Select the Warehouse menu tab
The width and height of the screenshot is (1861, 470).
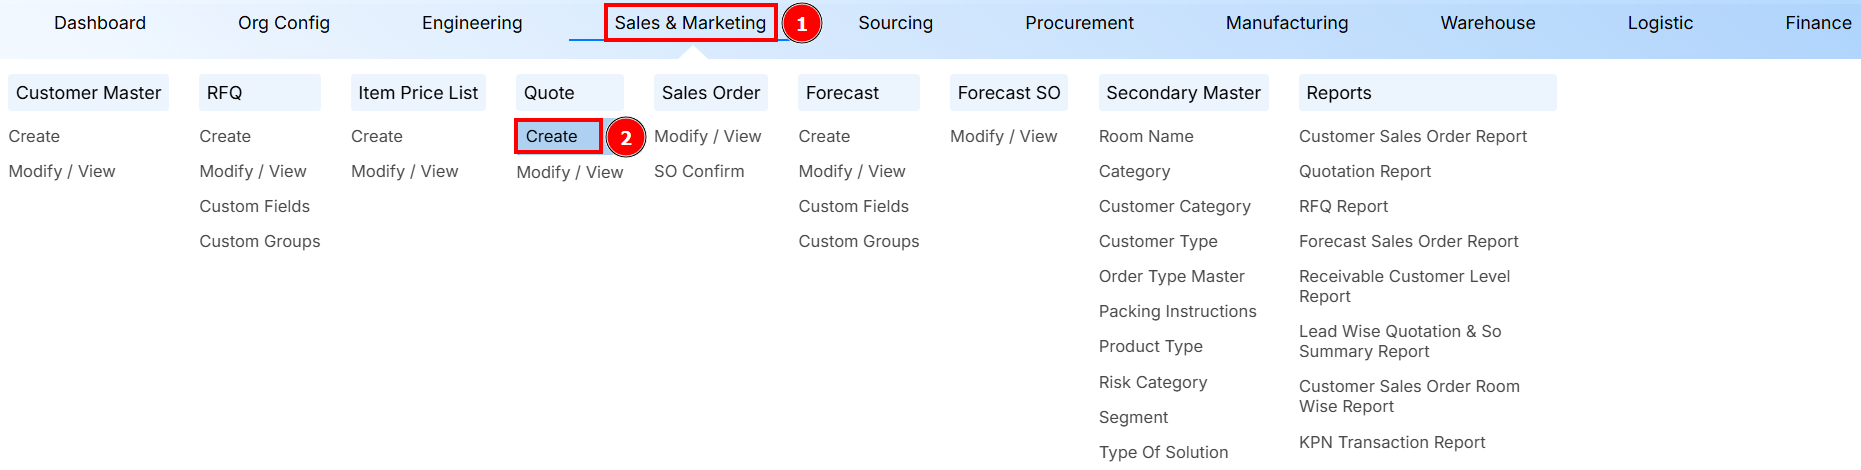click(x=1487, y=23)
